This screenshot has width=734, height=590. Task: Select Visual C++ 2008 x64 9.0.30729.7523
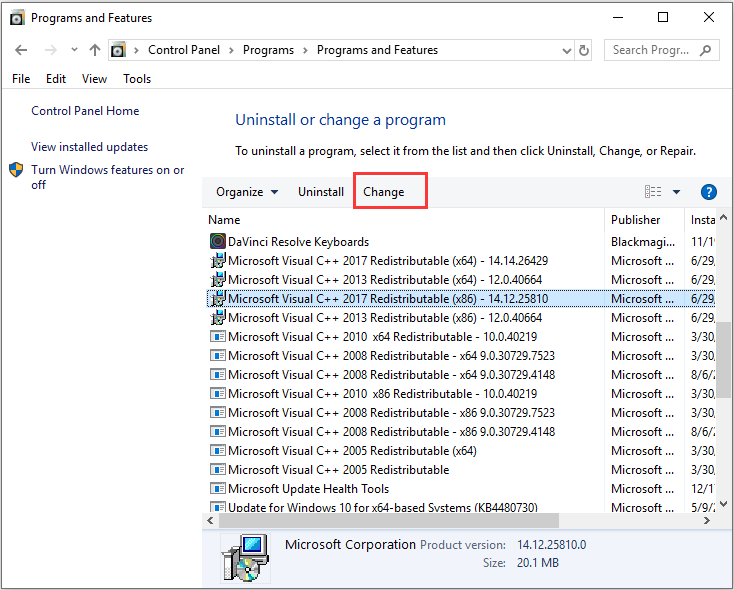click(x=391, y=356)
